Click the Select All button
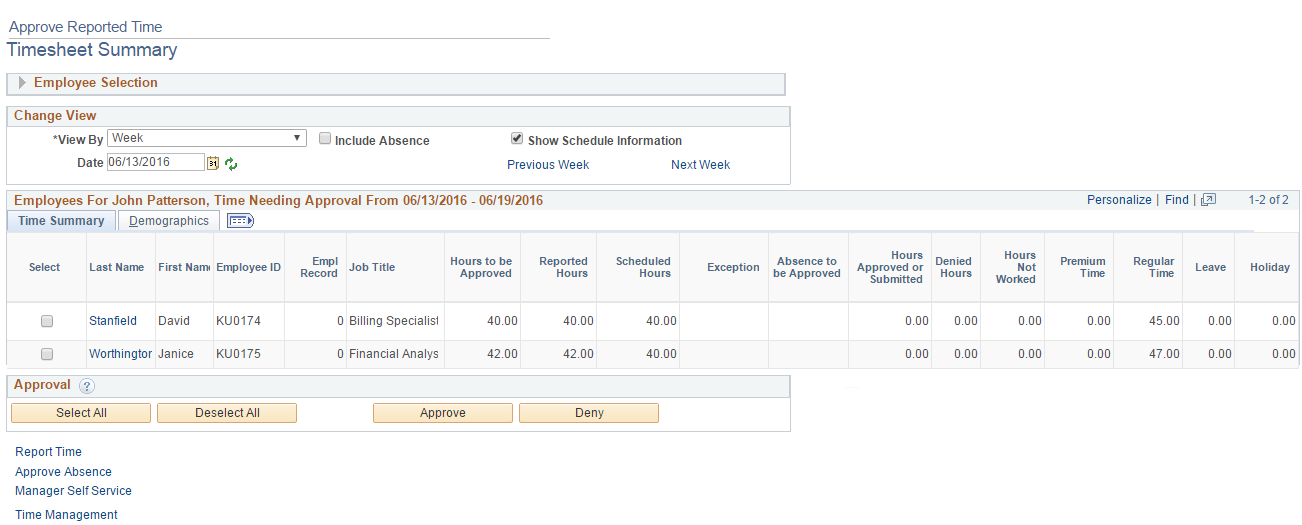The height and width of the screenshot is (525, 1302). [x=81, y=413]
